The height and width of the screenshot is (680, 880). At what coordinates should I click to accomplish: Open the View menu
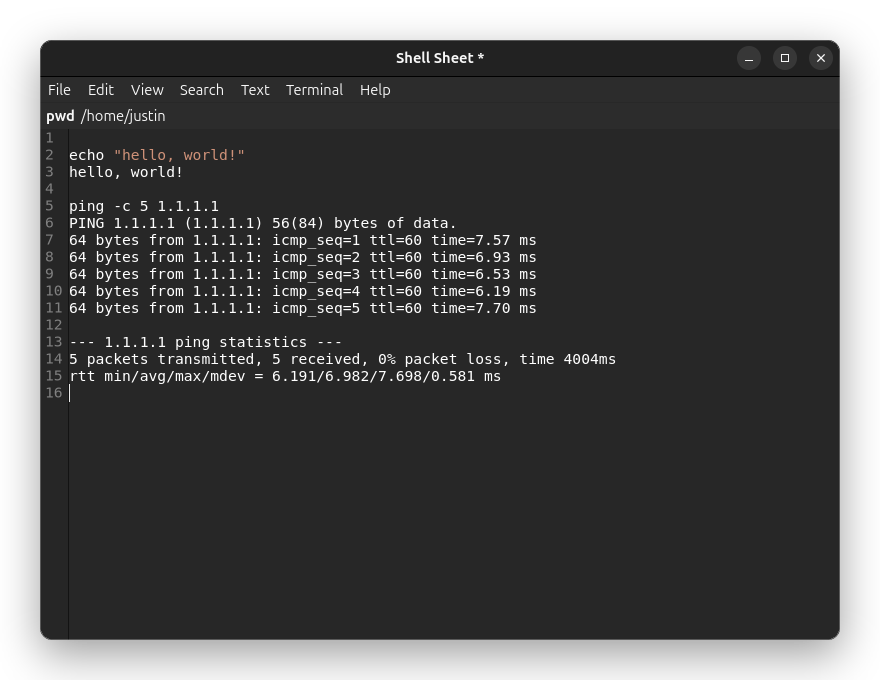[x=147, y=90]
